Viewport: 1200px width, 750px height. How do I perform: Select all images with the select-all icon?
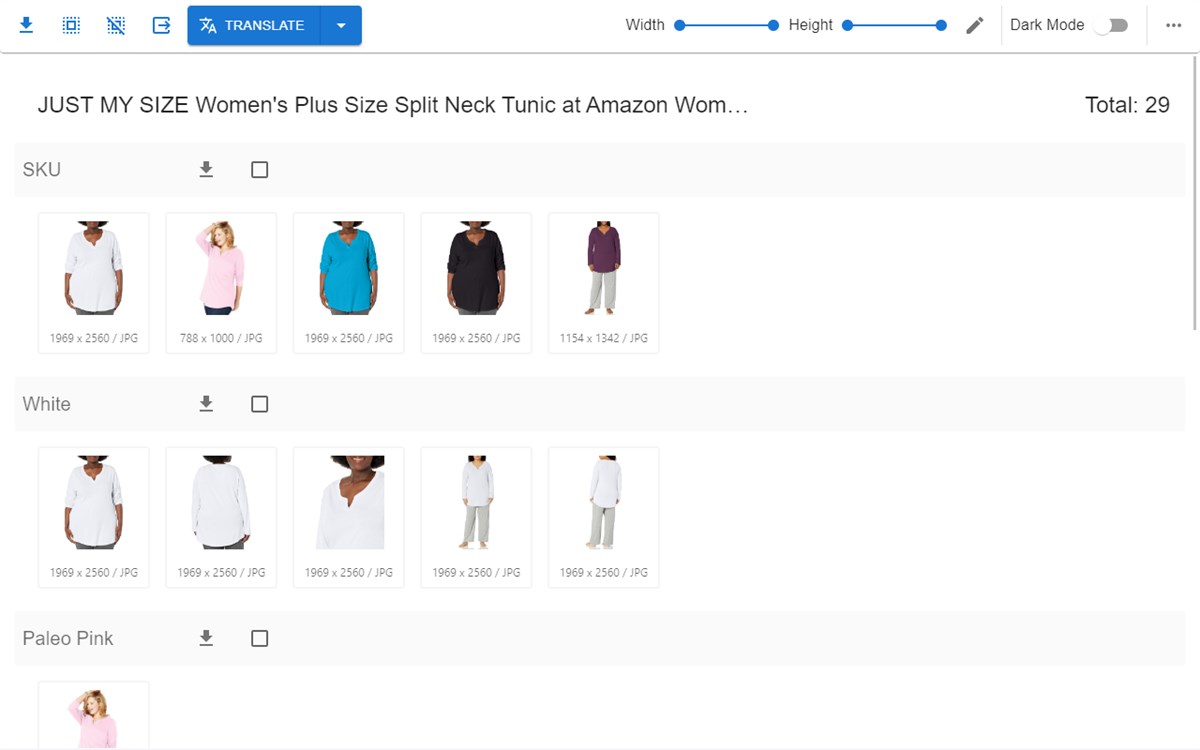[x=71, y=25]
